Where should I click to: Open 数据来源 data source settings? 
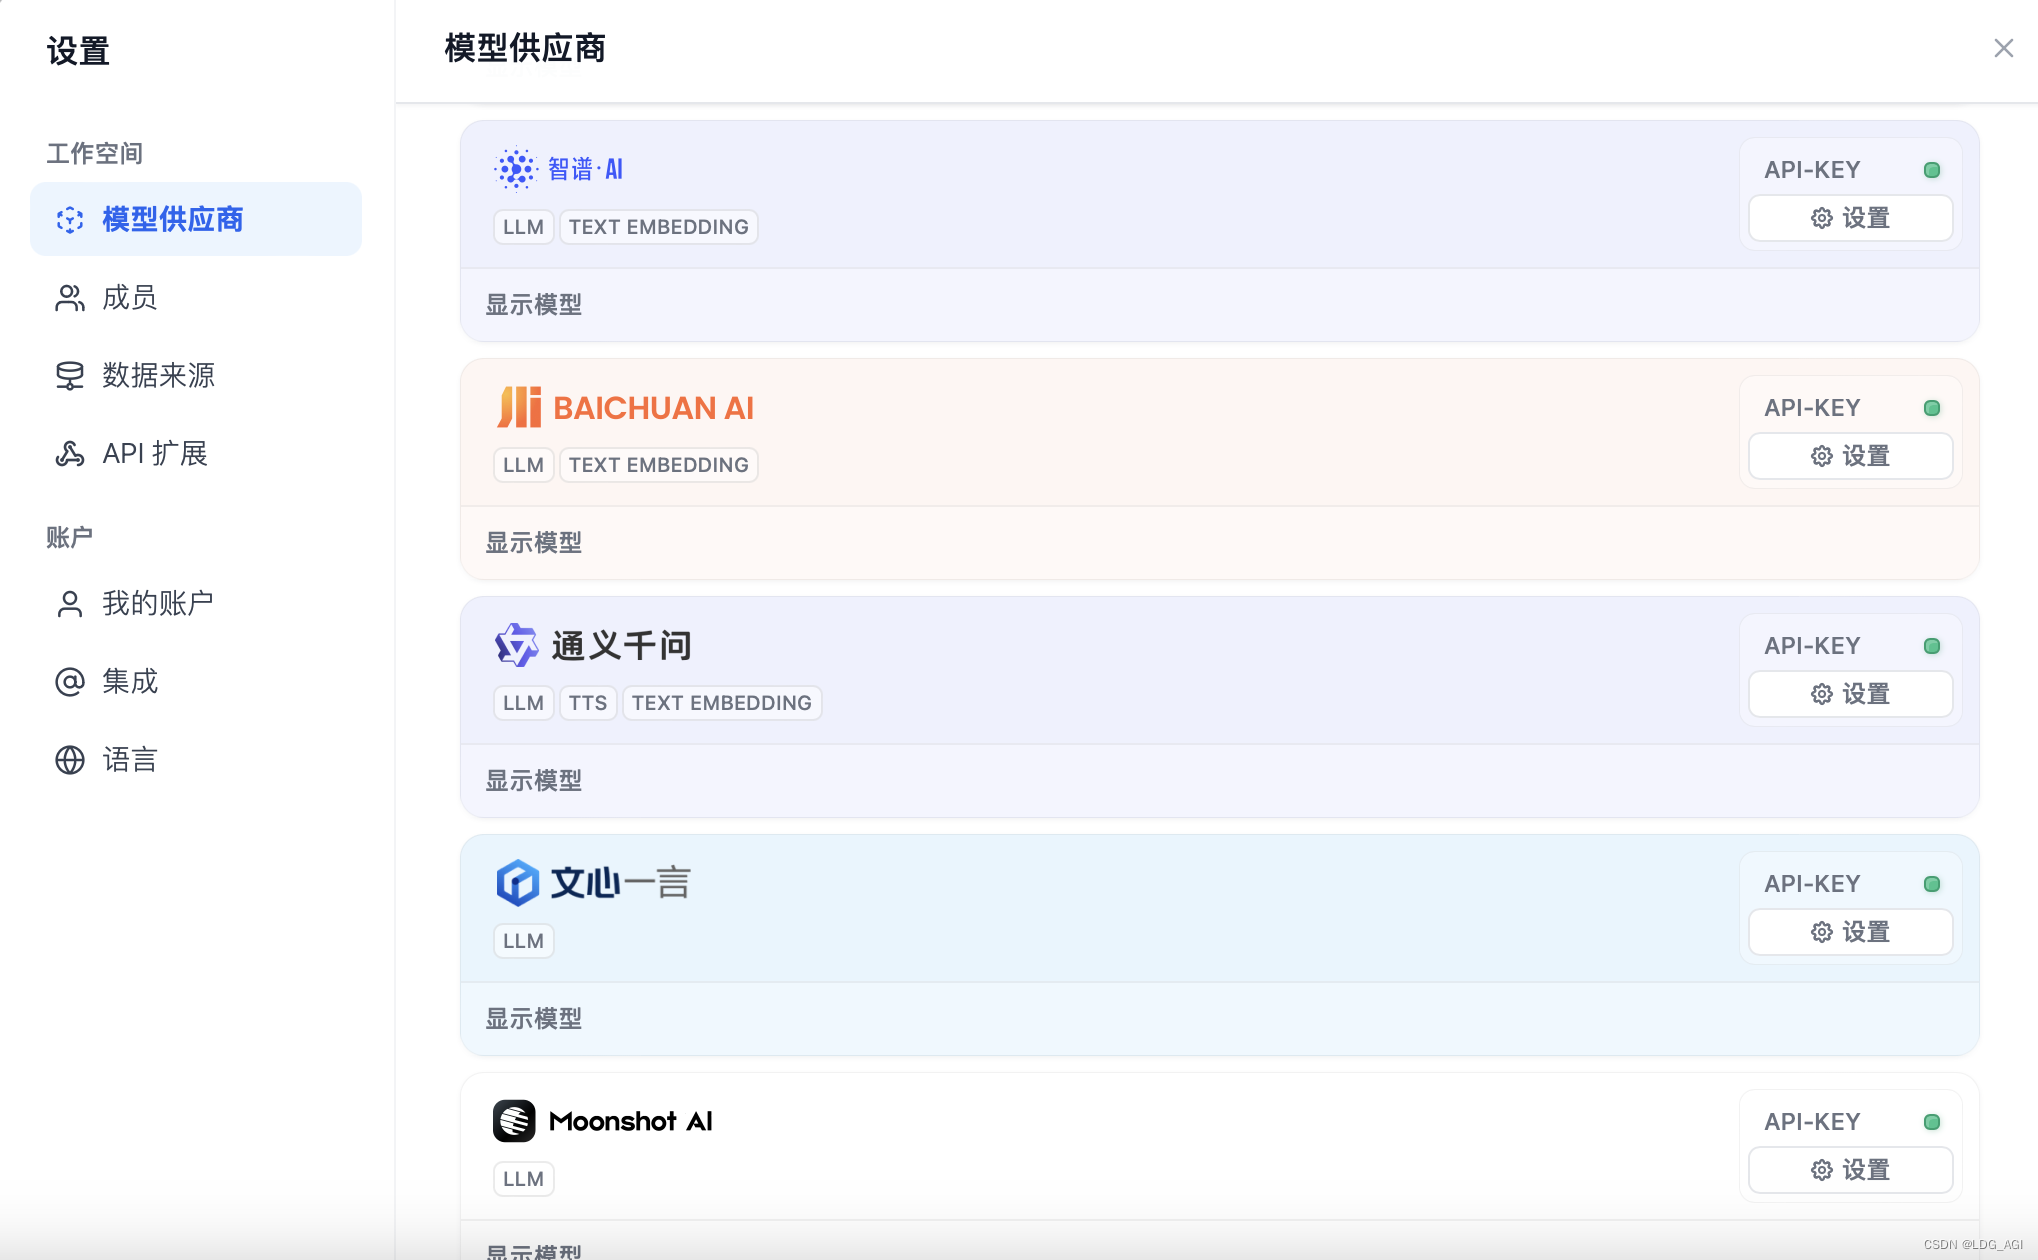(158, 376)
